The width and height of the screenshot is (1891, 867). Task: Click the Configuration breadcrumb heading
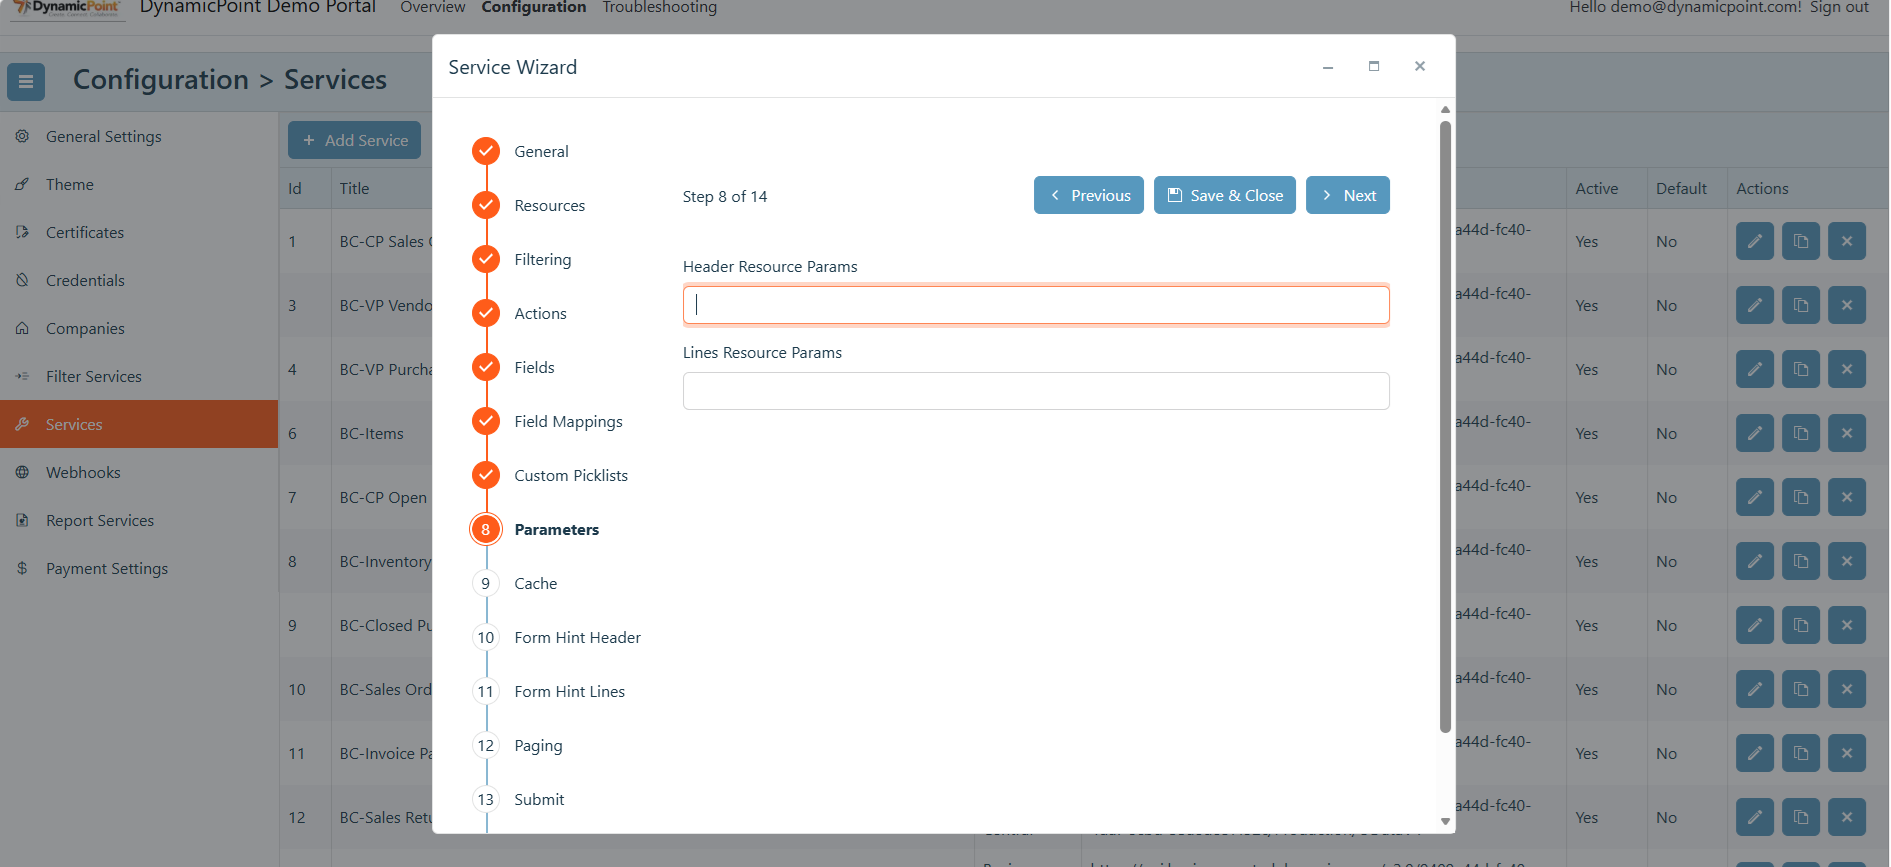[161, 80]
